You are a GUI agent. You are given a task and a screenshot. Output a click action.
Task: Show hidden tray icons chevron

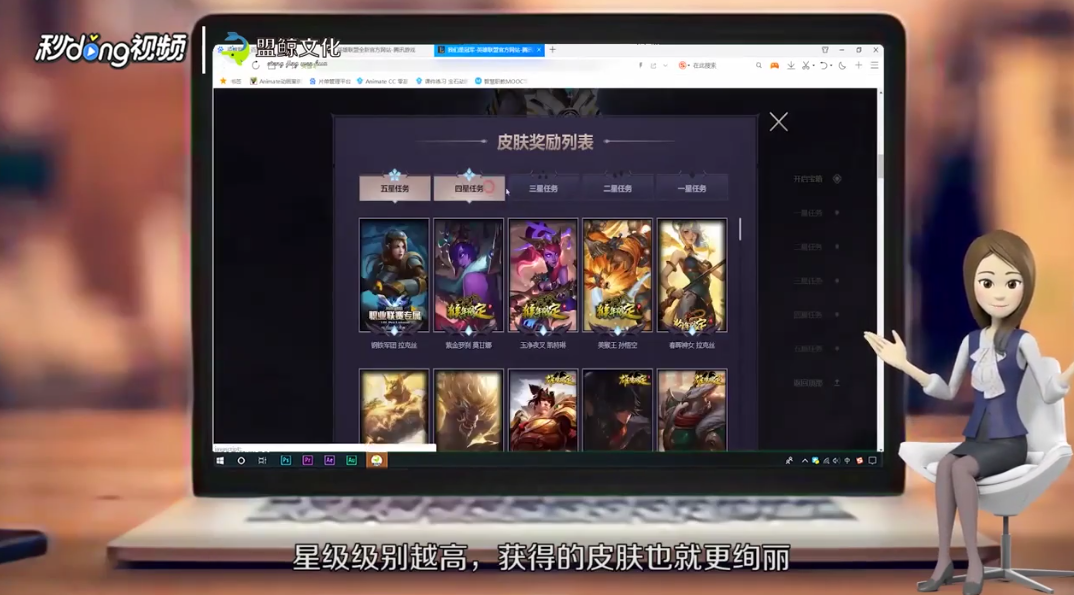(x=805, y=461)
